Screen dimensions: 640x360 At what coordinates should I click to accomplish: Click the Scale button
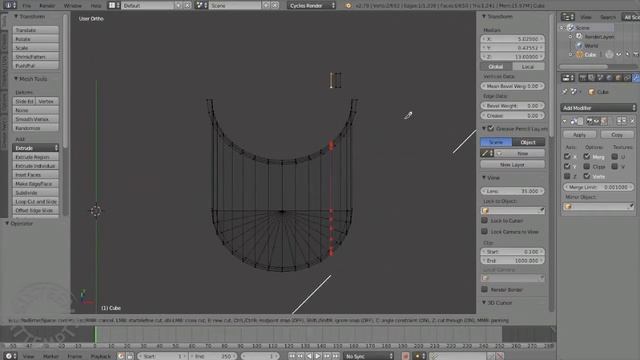36,48
